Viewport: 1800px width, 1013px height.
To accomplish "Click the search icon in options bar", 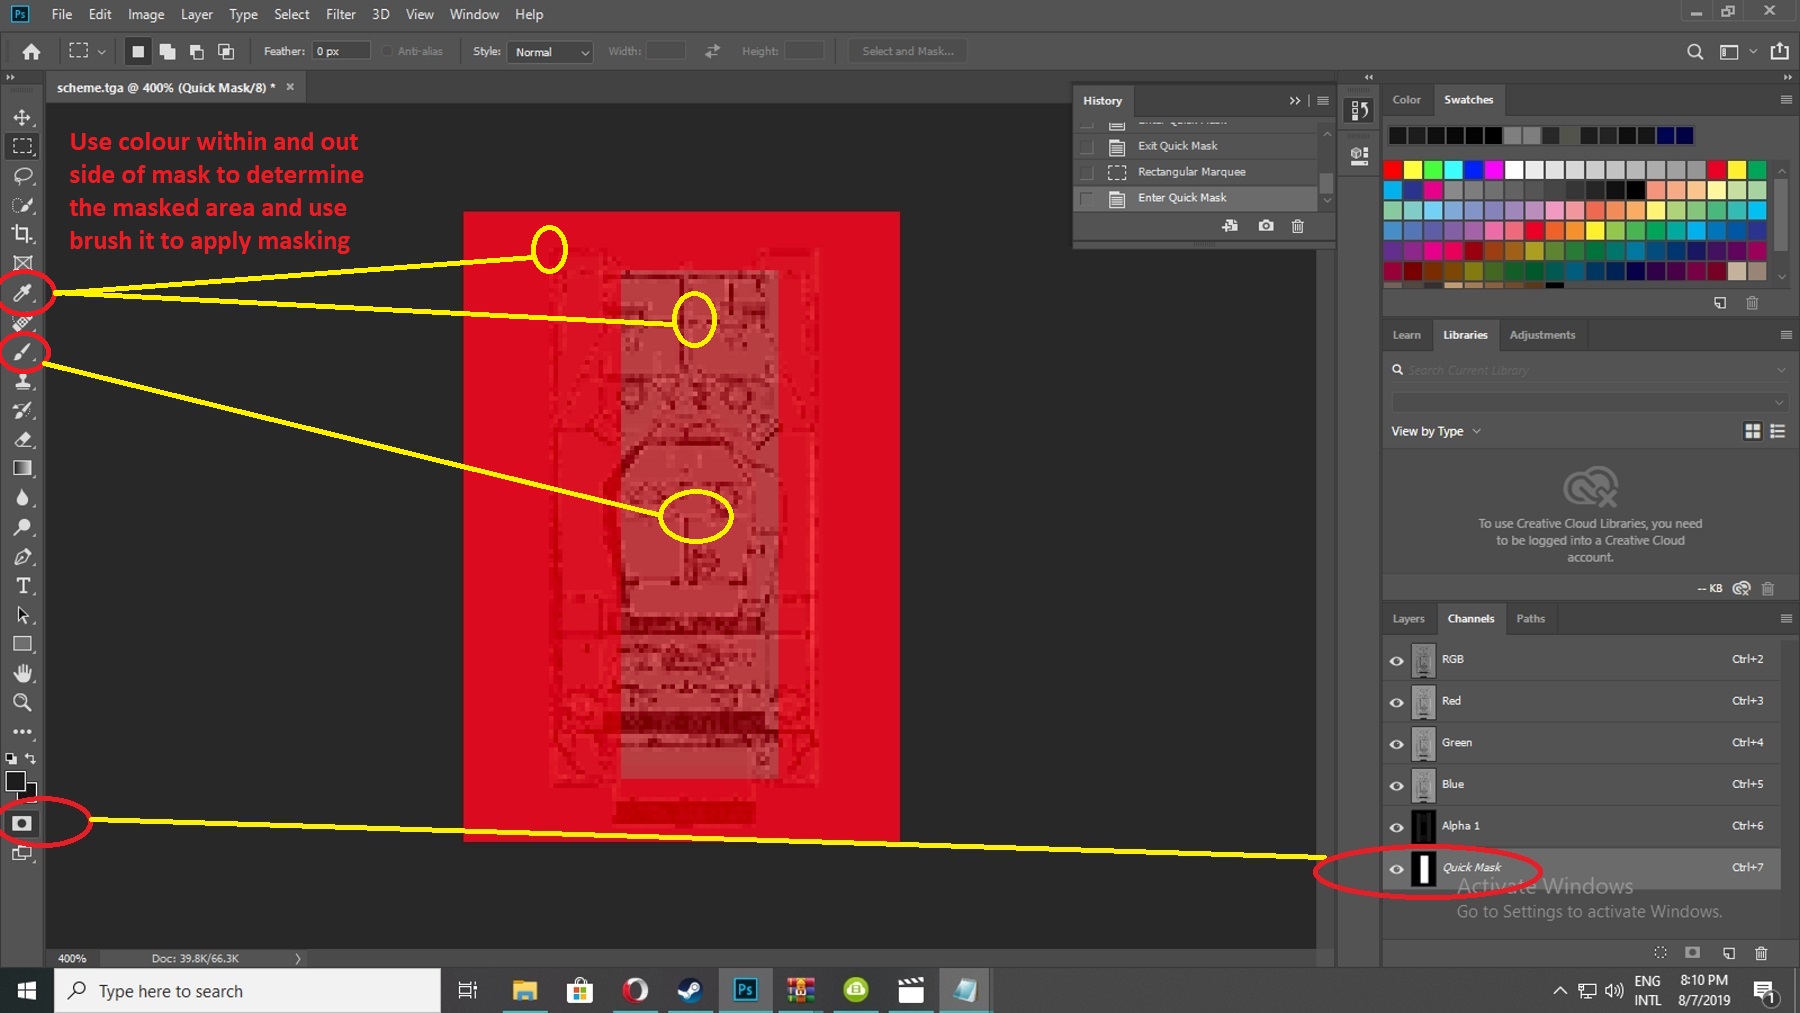I will pyautogui.click(x=1694, y=51).
